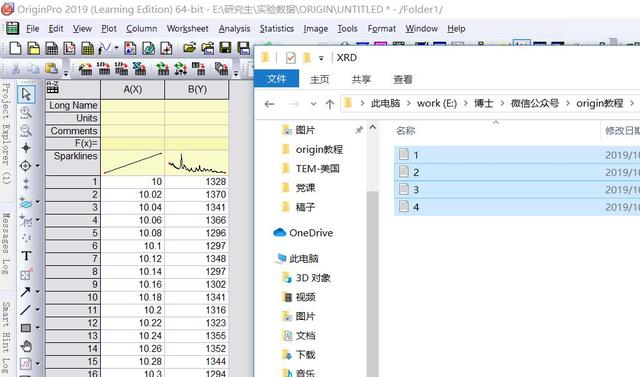Screen dimensions: 640x377
Task: Click the New Project toolbar icon
Action: point(15,48)
